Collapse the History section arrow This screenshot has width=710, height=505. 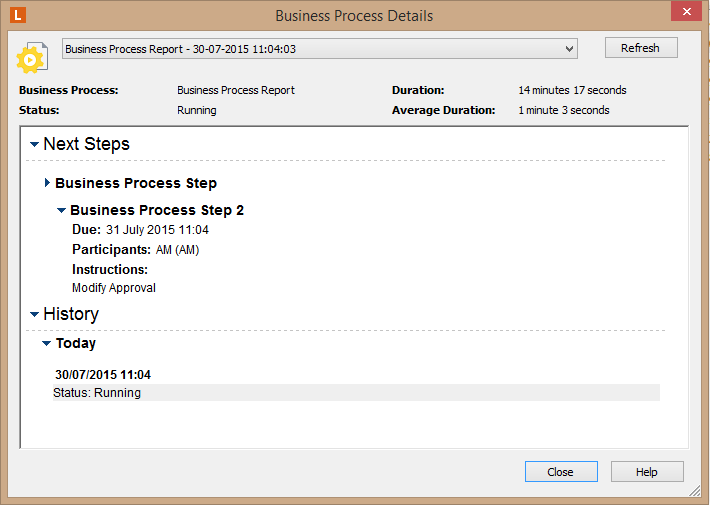point(34,314)
